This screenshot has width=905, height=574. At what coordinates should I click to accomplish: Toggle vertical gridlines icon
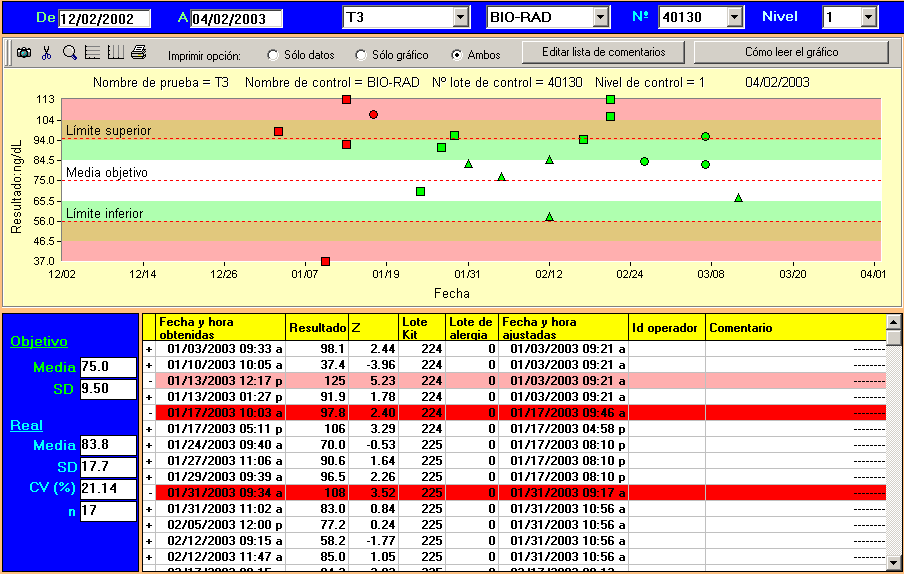pyautogui.click(x=115, y=53)
